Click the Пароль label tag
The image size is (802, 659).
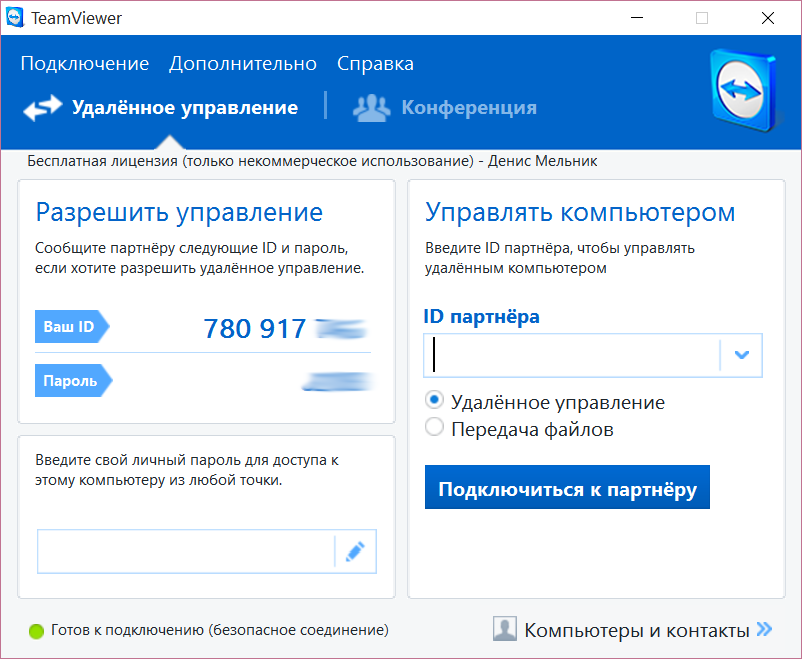click(x=73, y=381)
